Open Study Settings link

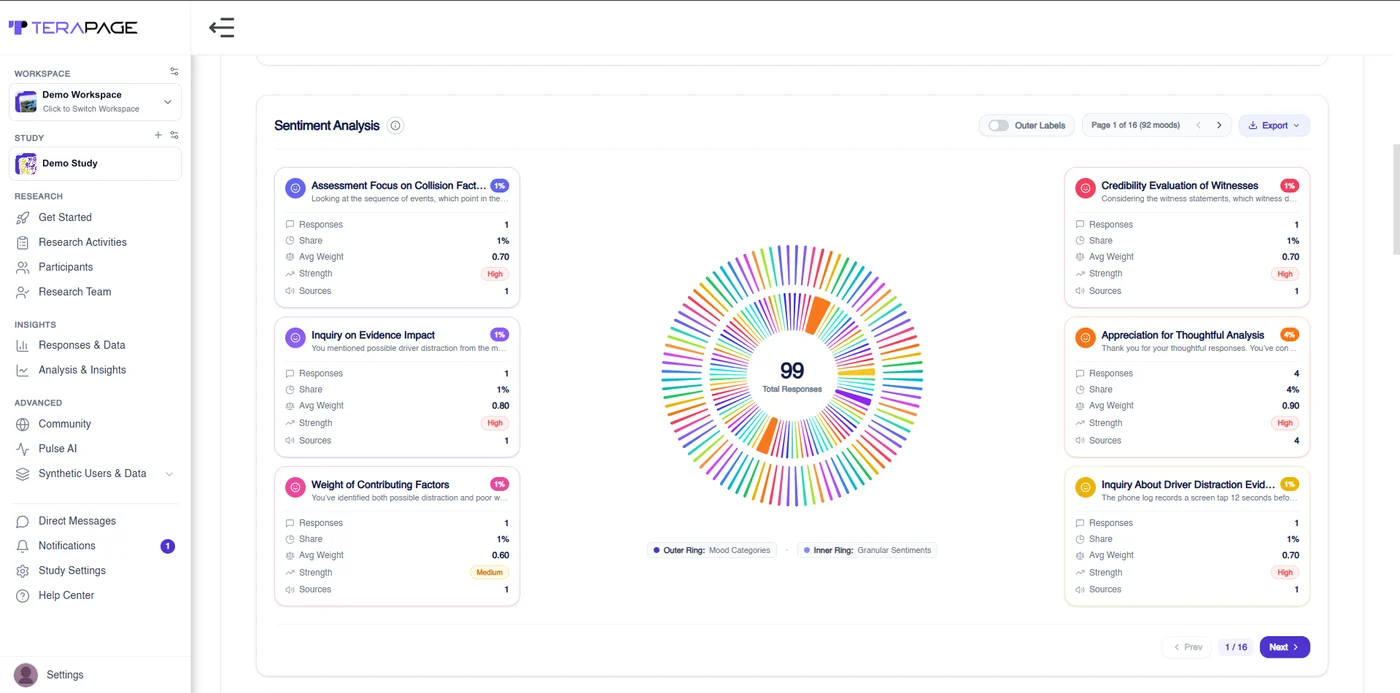pos(72,571)
